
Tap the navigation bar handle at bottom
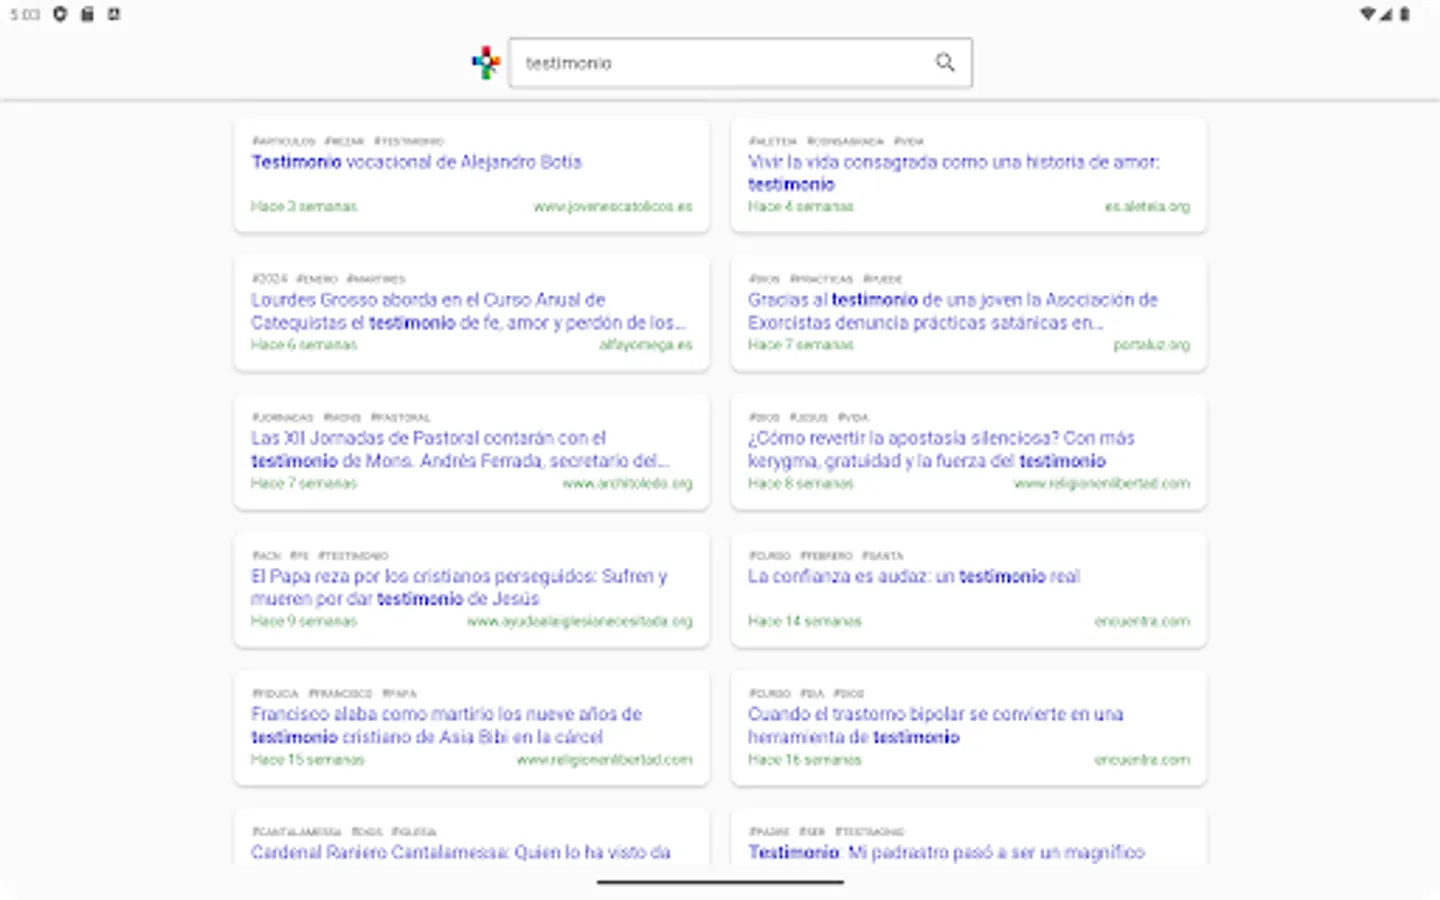click(x=719, y=882)
